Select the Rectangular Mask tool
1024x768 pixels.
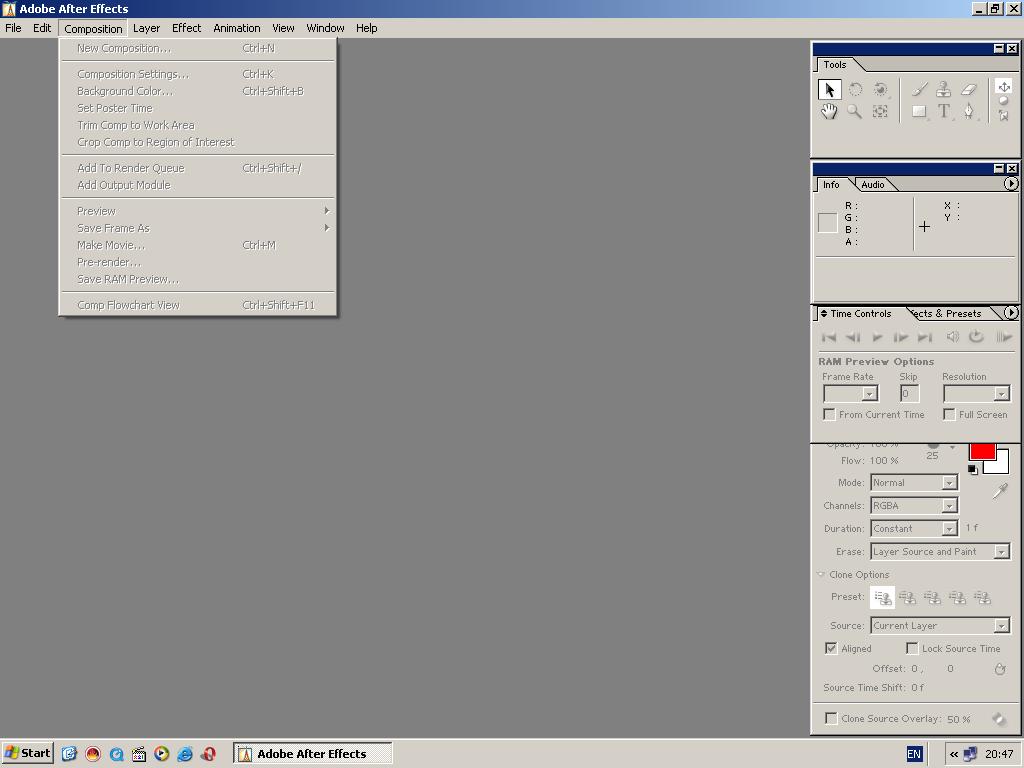tap(920, 112)
